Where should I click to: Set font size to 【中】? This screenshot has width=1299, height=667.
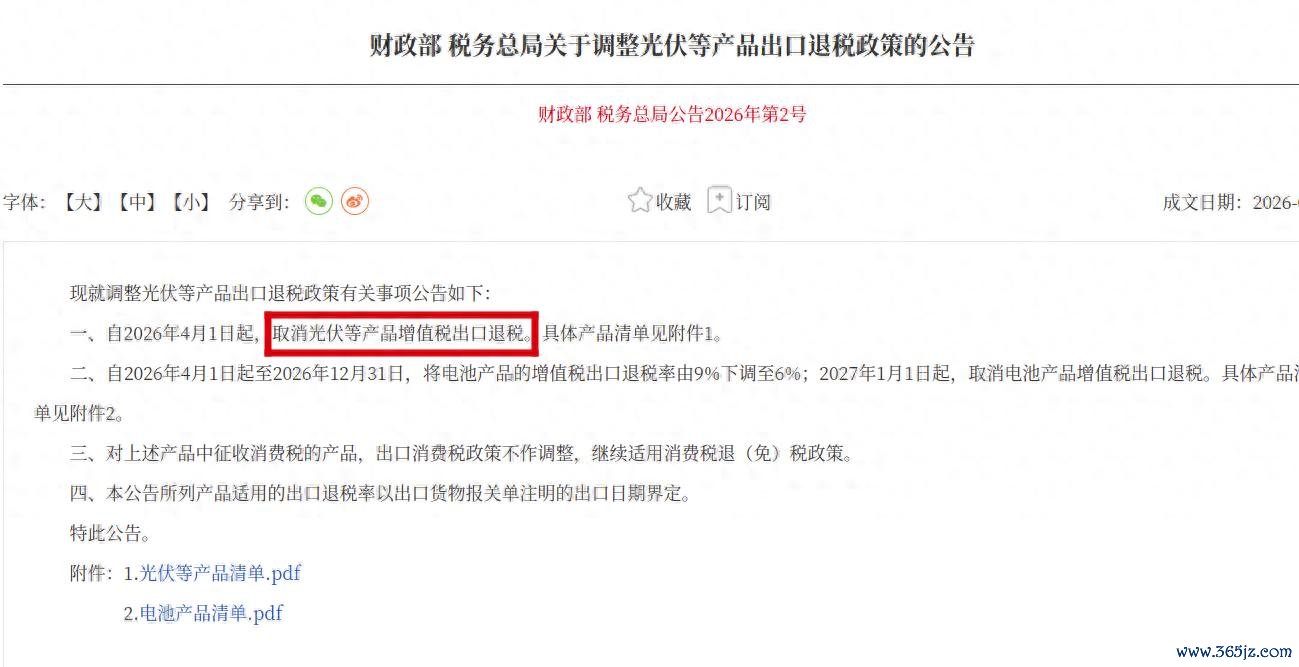tap(134, 202)
